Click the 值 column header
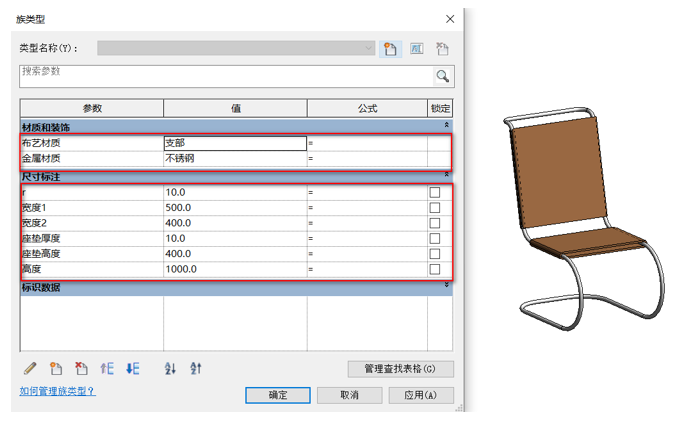Image resolution: width=682 pixels, height=422 pixels. pos(235,108)
